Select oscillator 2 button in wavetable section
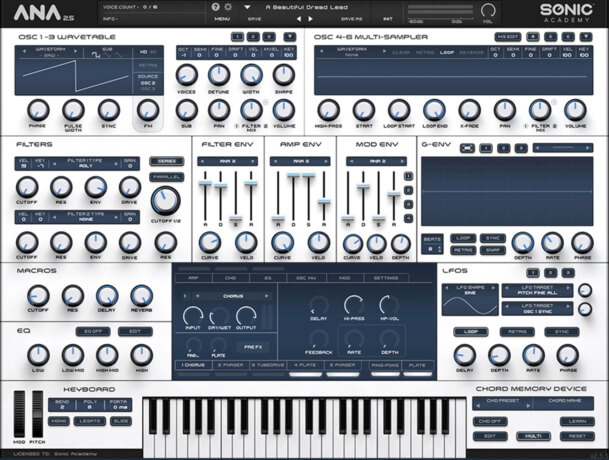The width and height of the screenshot is (609, 460). [253, 37]
